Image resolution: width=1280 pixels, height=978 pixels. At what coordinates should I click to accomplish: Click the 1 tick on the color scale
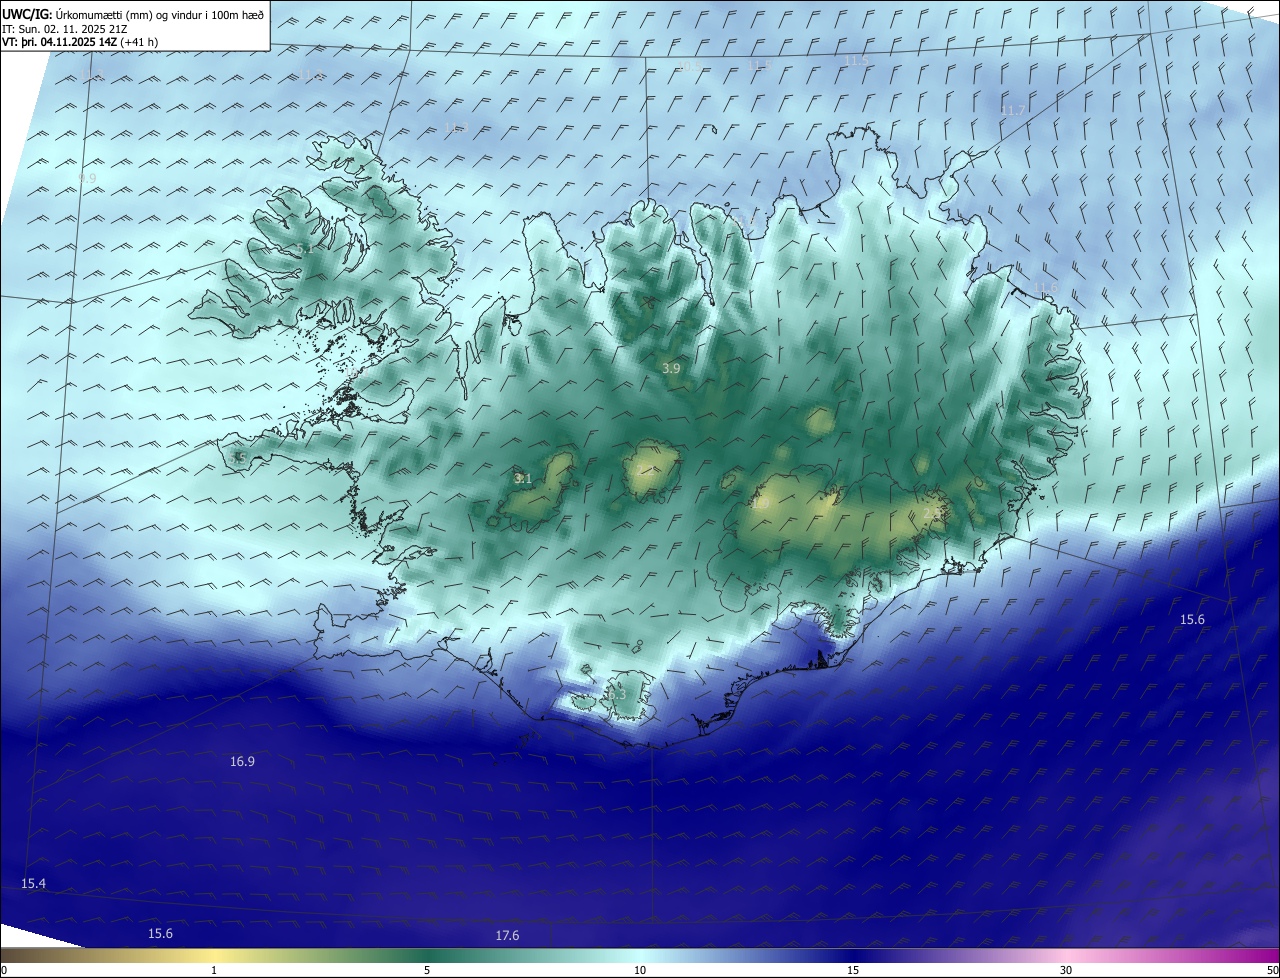point(214,970)
